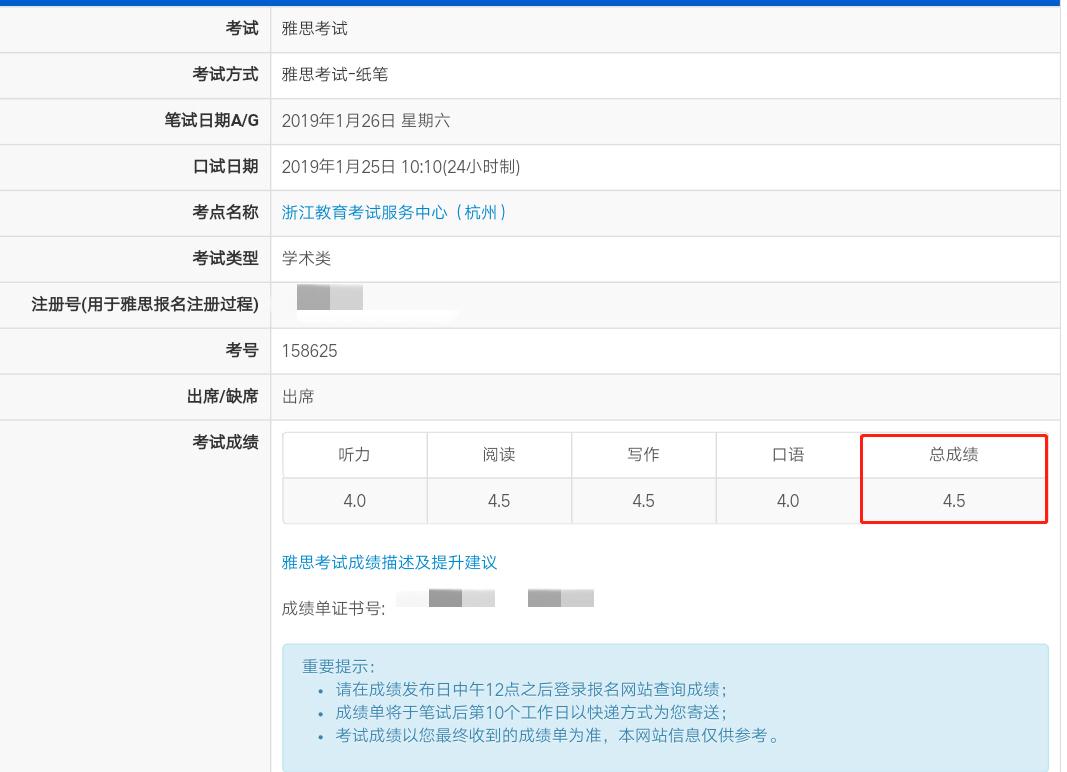This screenshot has width=1067, height=772.
Task: Click the 阅读 column header
Action: (x=499, y=455)
